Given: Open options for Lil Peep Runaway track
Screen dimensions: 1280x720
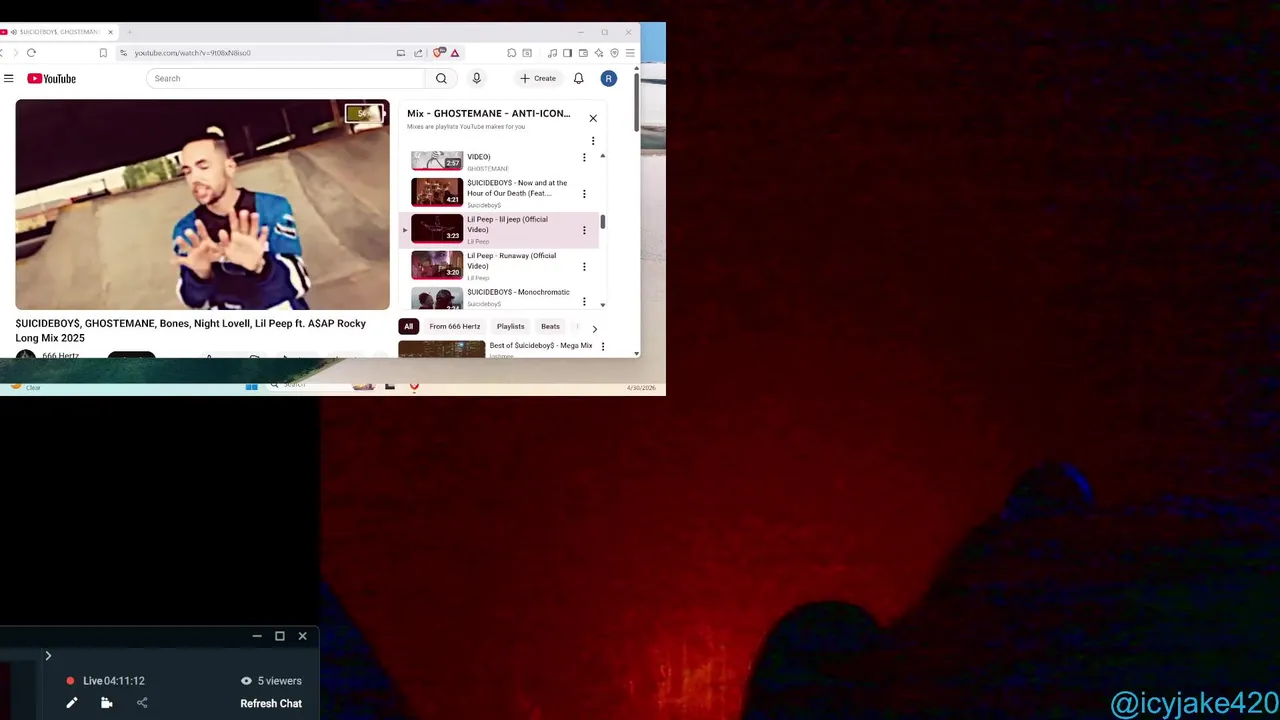Looking at the screenshot, I should coord(584,267).
